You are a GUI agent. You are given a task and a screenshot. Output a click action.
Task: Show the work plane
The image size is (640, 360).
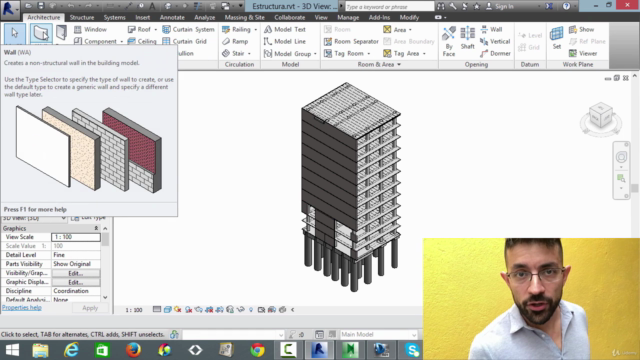click(582, 29)
